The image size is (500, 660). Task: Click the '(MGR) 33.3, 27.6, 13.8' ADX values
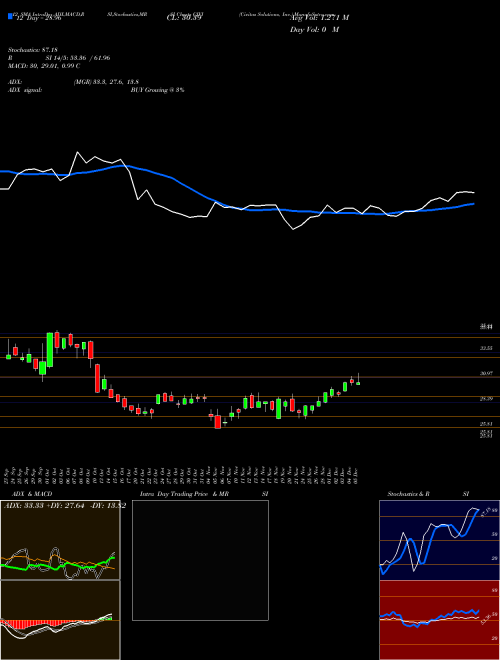[106, 82]
